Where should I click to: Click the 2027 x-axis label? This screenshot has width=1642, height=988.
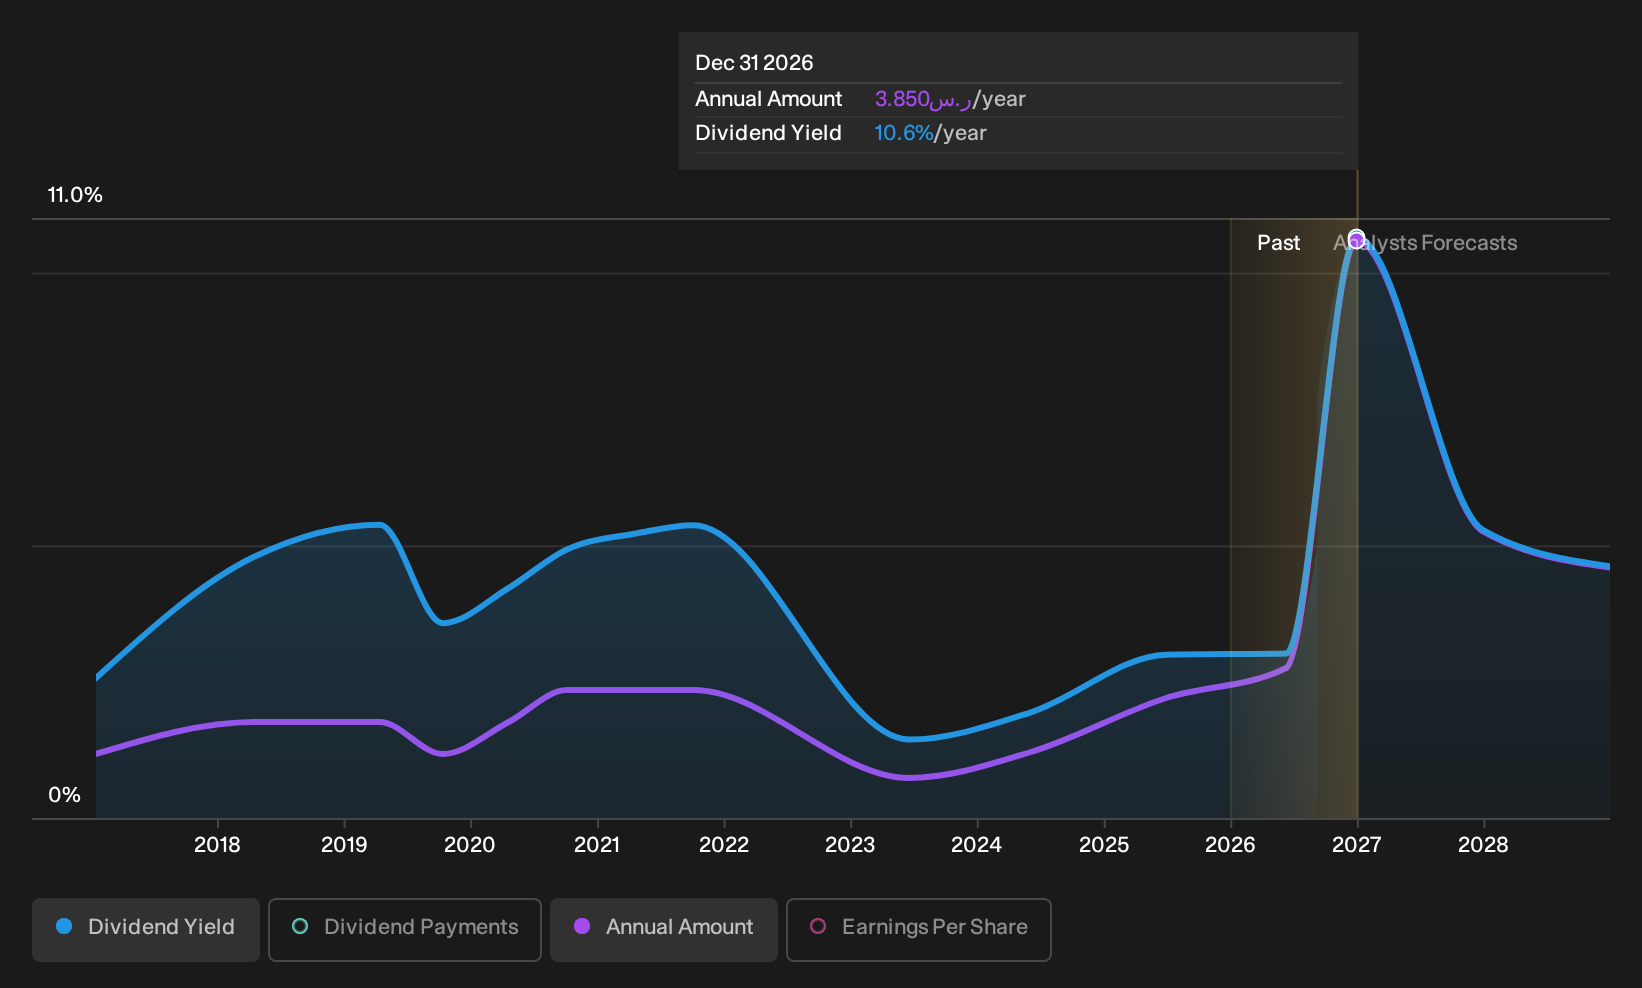[x=1357, y=845]
